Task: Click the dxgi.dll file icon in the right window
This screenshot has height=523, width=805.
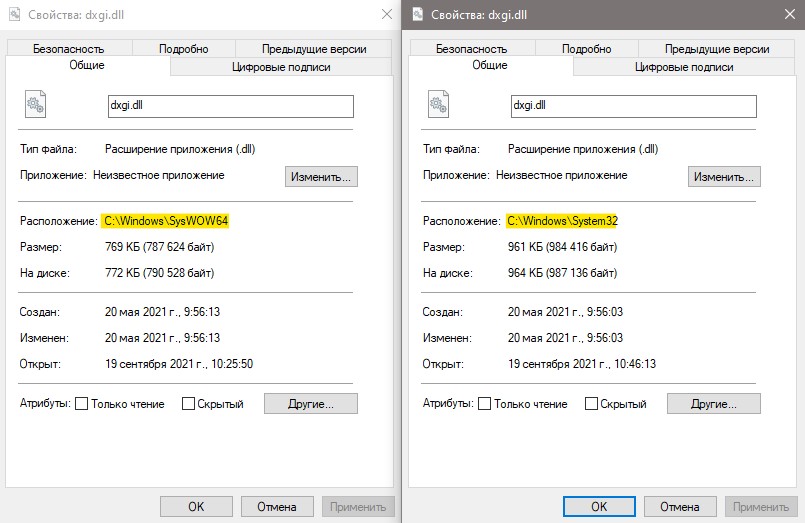Action: [438, 104]
